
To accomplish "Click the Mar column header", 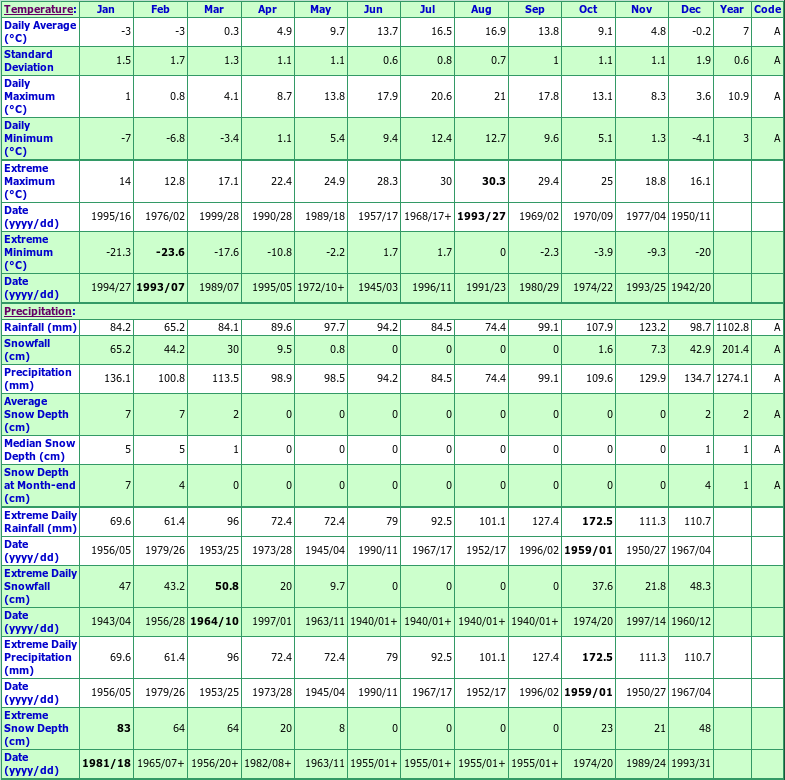I will (214, 9).
